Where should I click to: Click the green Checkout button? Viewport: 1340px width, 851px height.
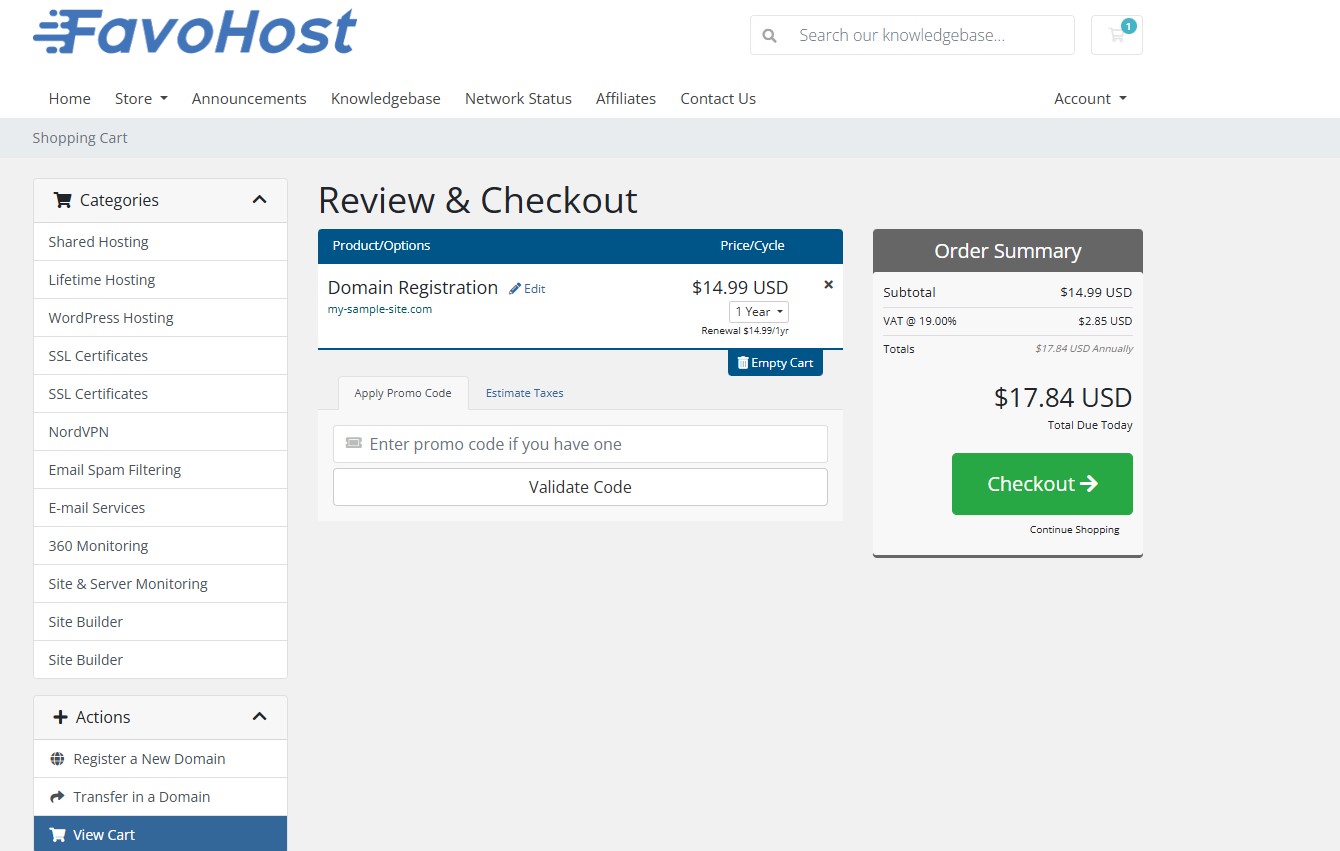click(1042, 484)
